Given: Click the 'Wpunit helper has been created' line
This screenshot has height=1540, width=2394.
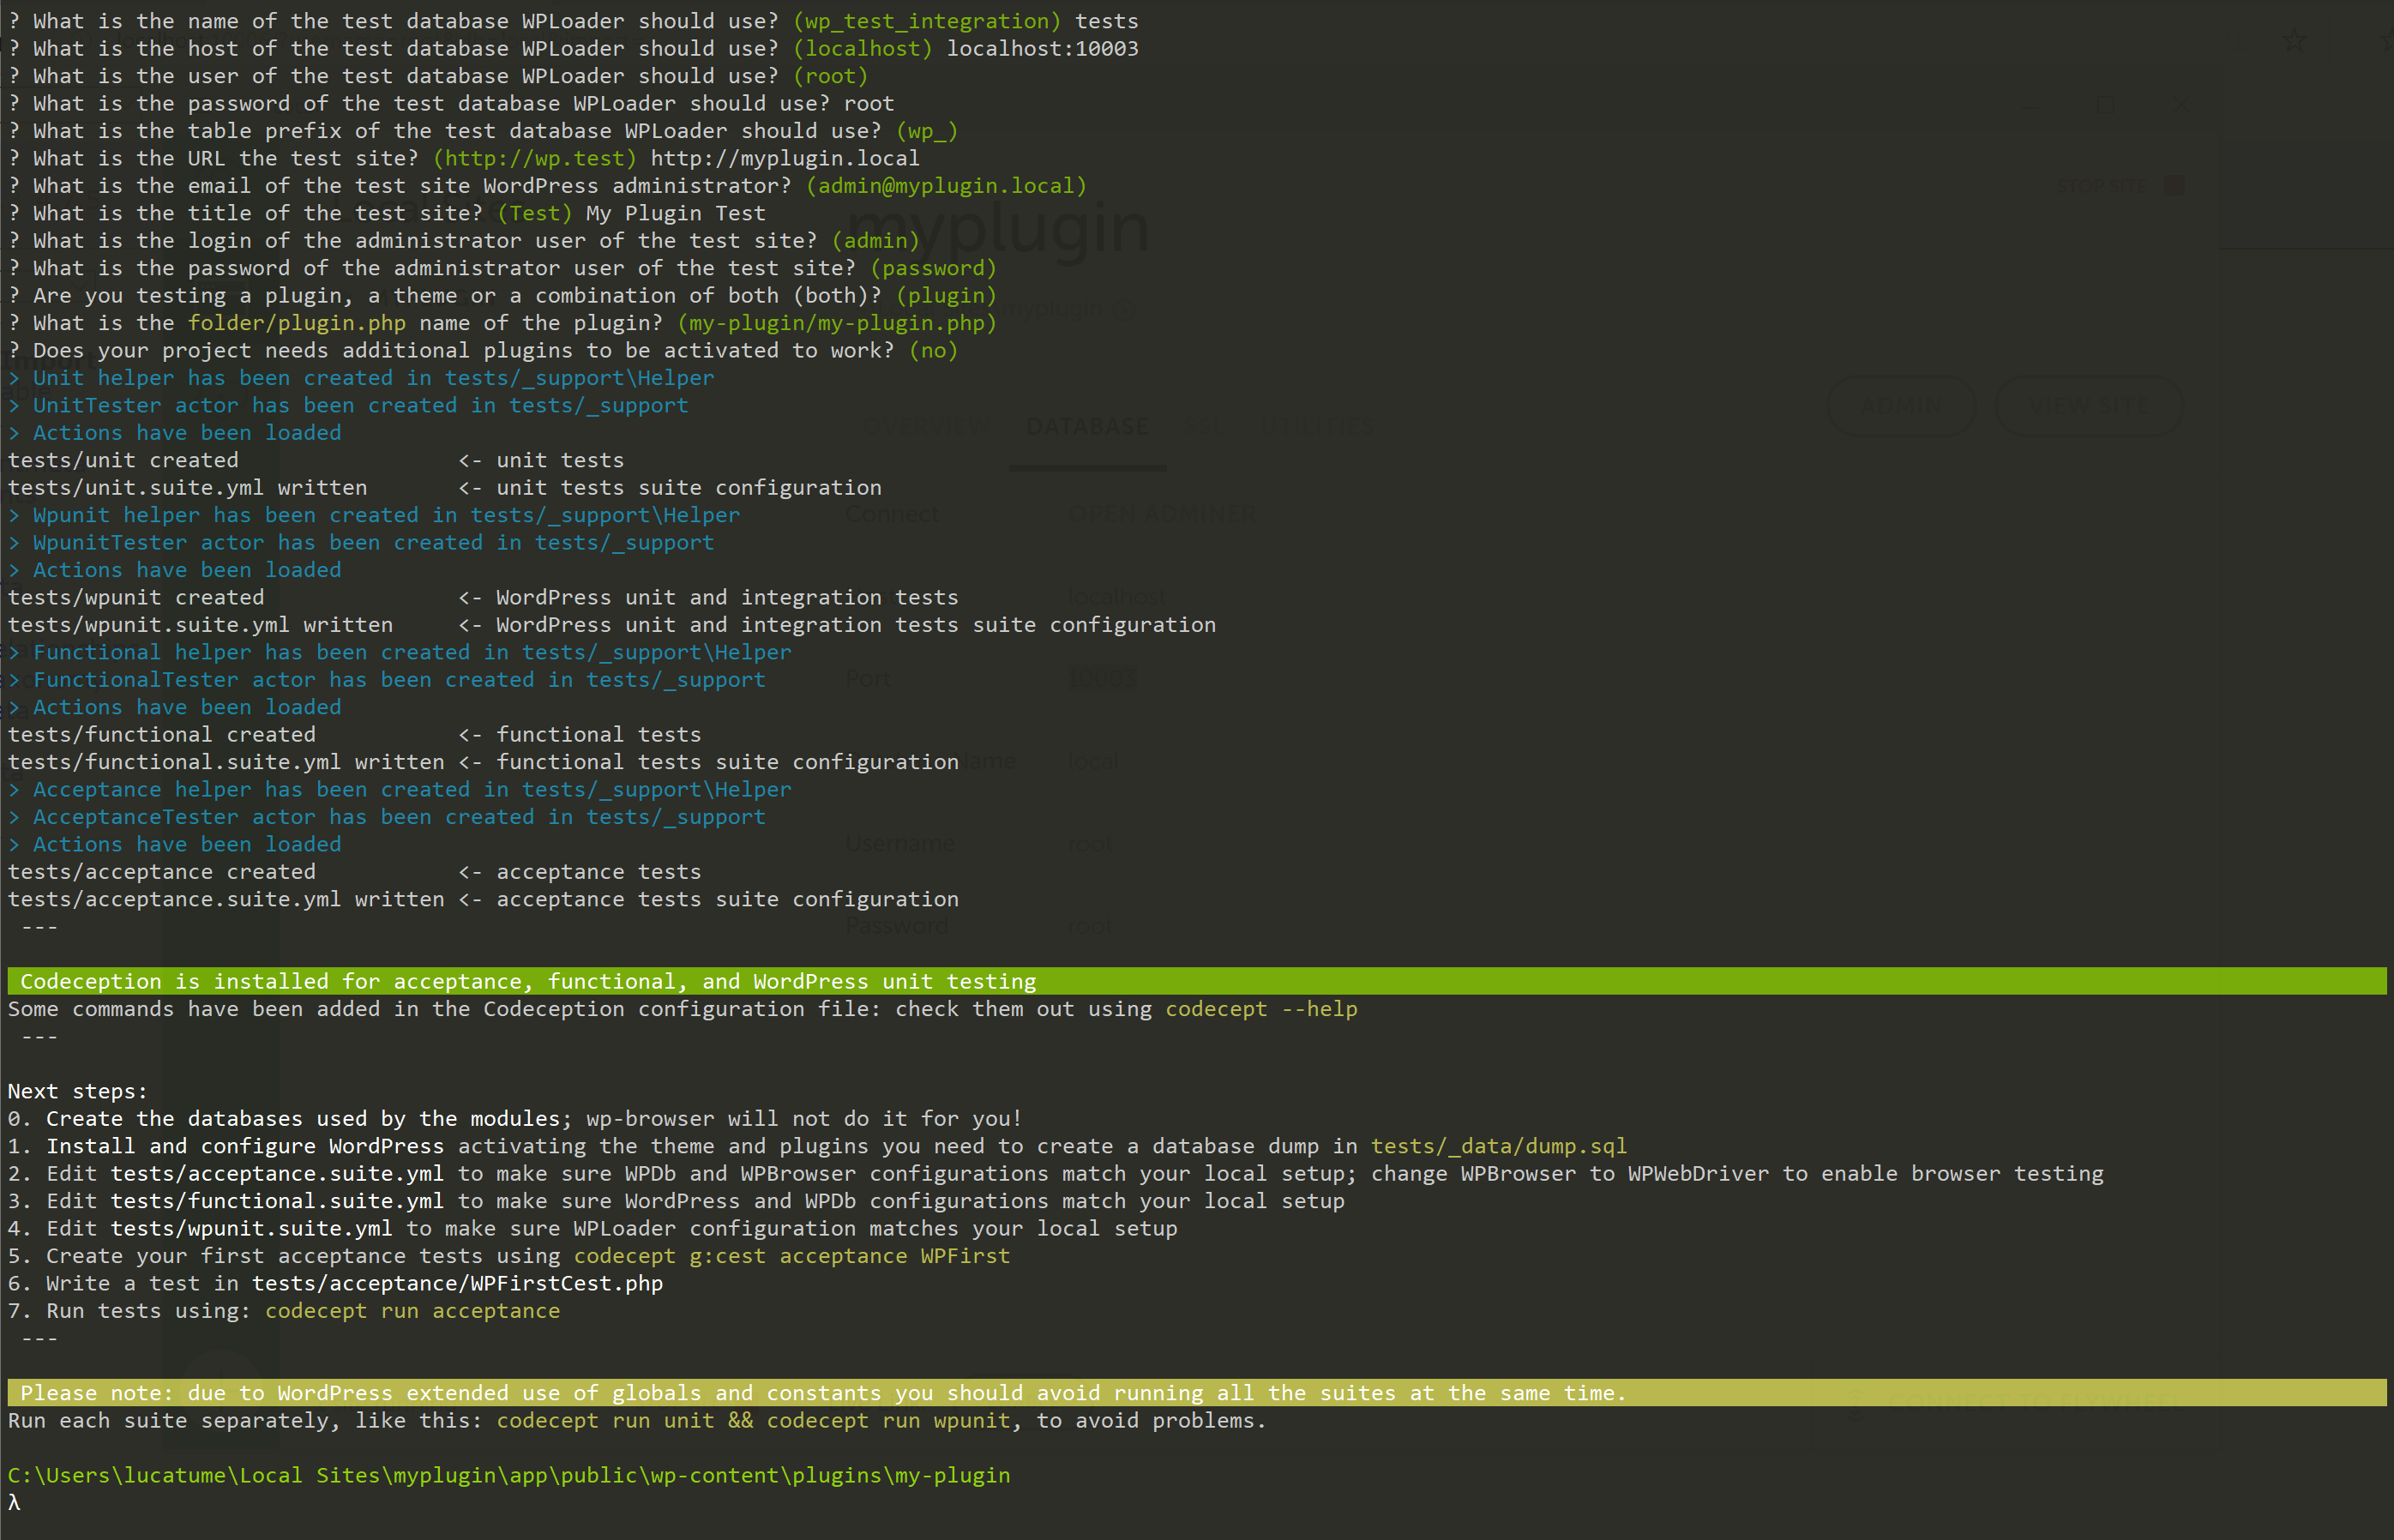Looking at the screenshot, I should pos(374,515).
